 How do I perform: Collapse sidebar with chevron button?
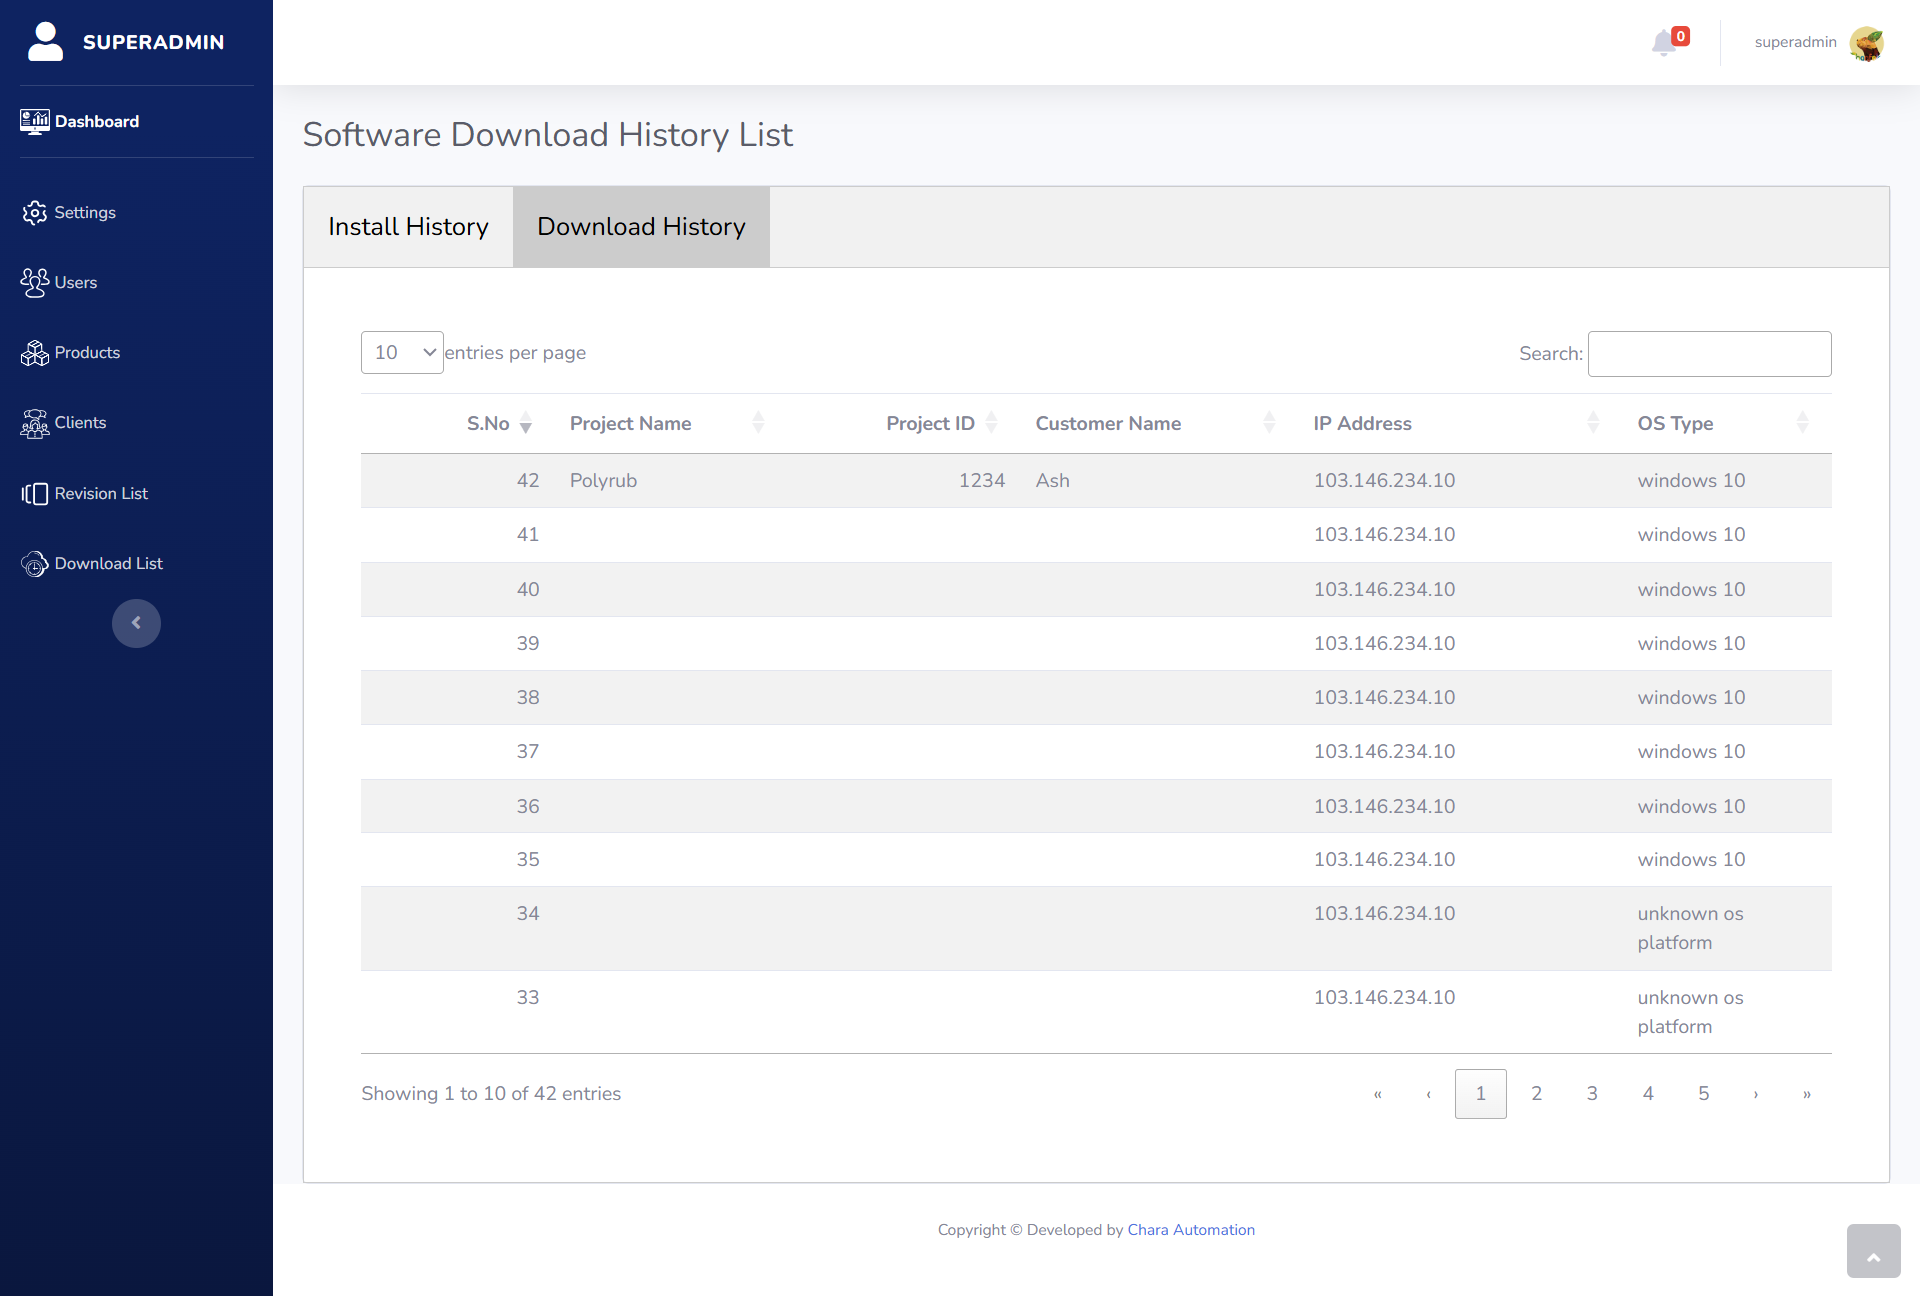click(x=136, y=623)
